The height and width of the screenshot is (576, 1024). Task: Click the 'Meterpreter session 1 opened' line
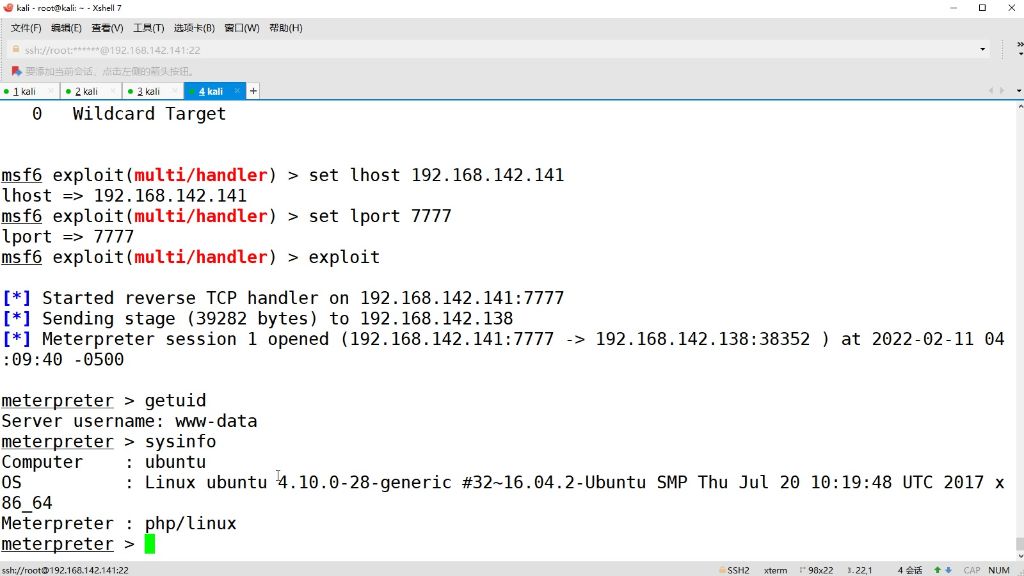[x=503, y=349]
